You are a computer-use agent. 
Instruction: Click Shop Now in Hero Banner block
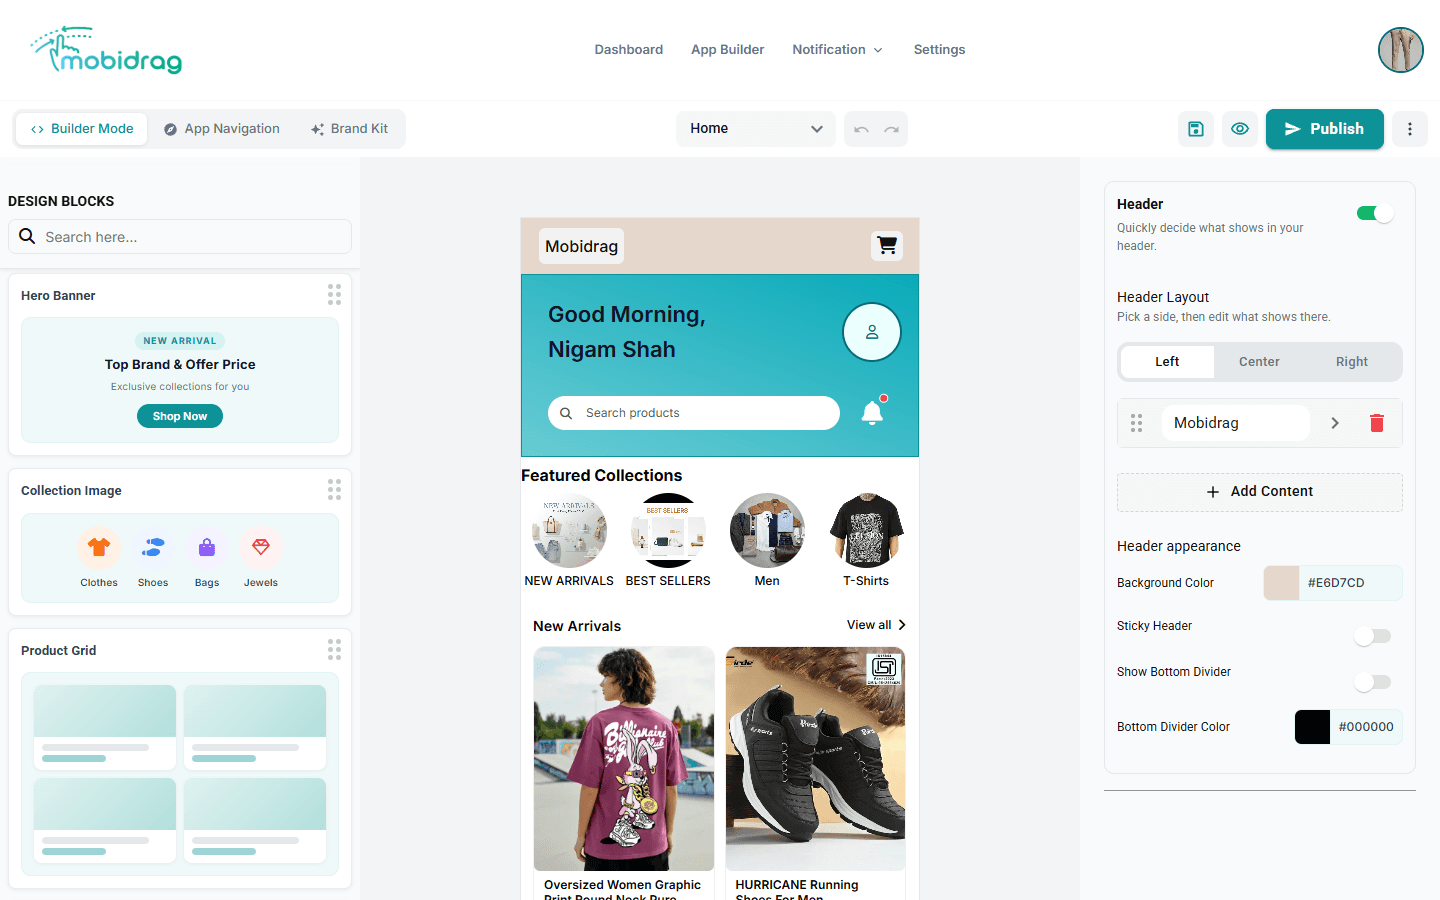click(180, 416)
